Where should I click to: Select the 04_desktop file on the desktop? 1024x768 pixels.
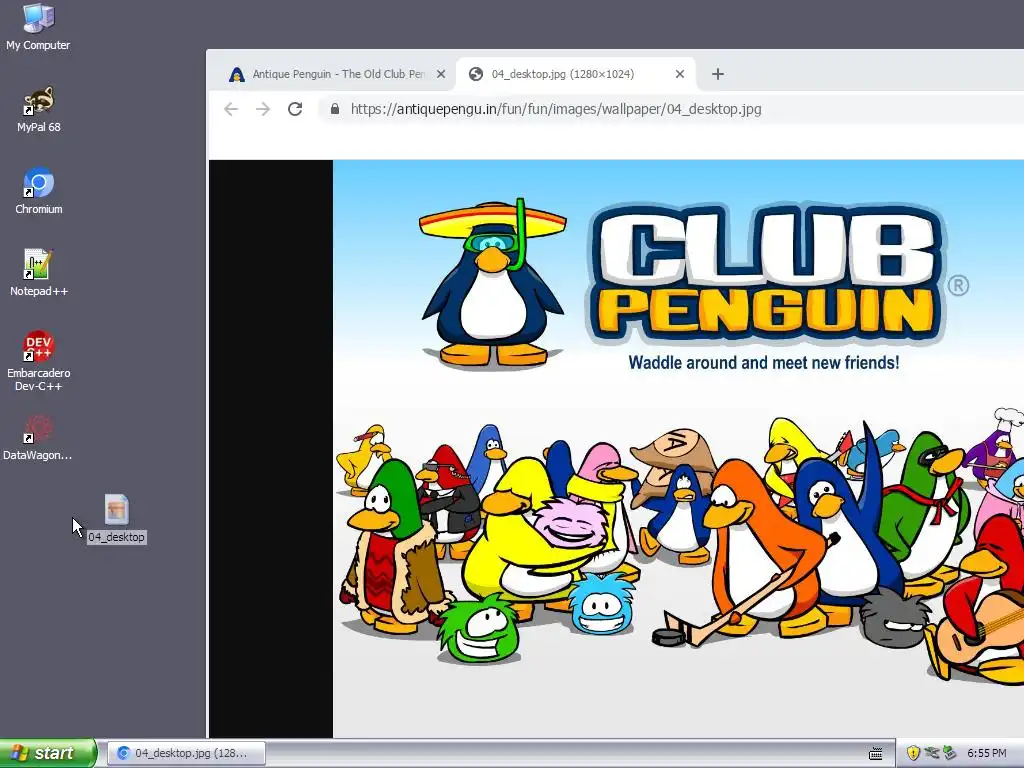[x=117, y=519]
